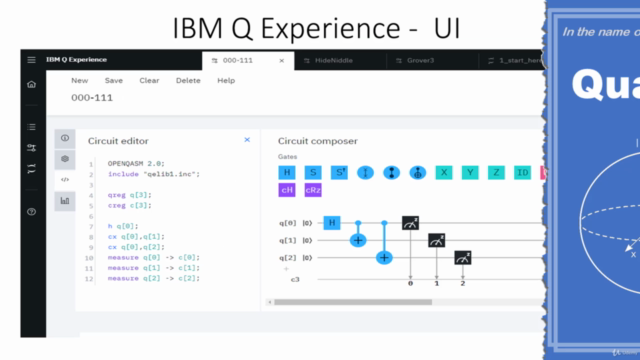The image size is (640, 360).
Task: Select the S gate
Action: pos(313,172)
